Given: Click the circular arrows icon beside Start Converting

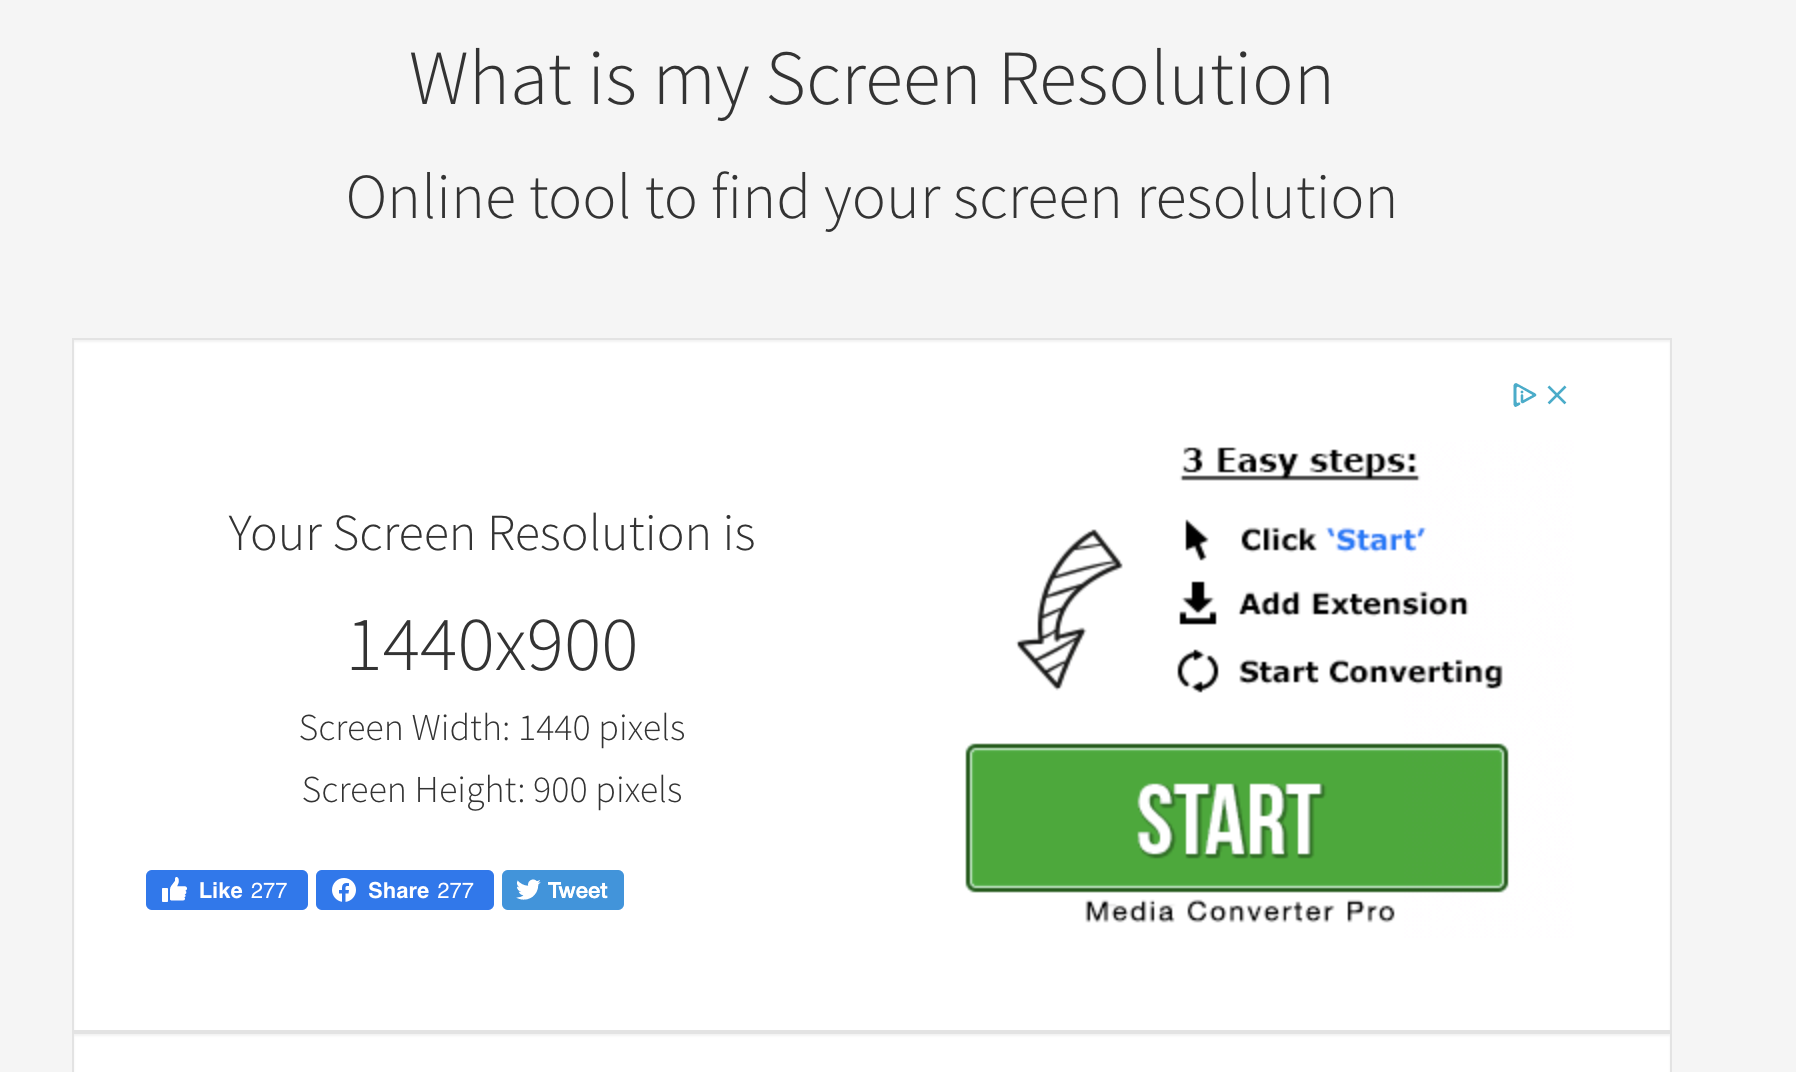Looking at the screenshot, I should (x=1197, y=671).
